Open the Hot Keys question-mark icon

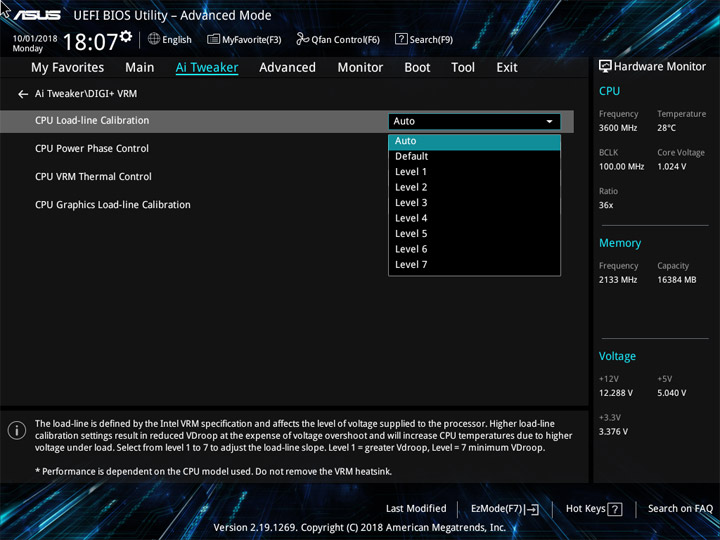tap(615, 509)
